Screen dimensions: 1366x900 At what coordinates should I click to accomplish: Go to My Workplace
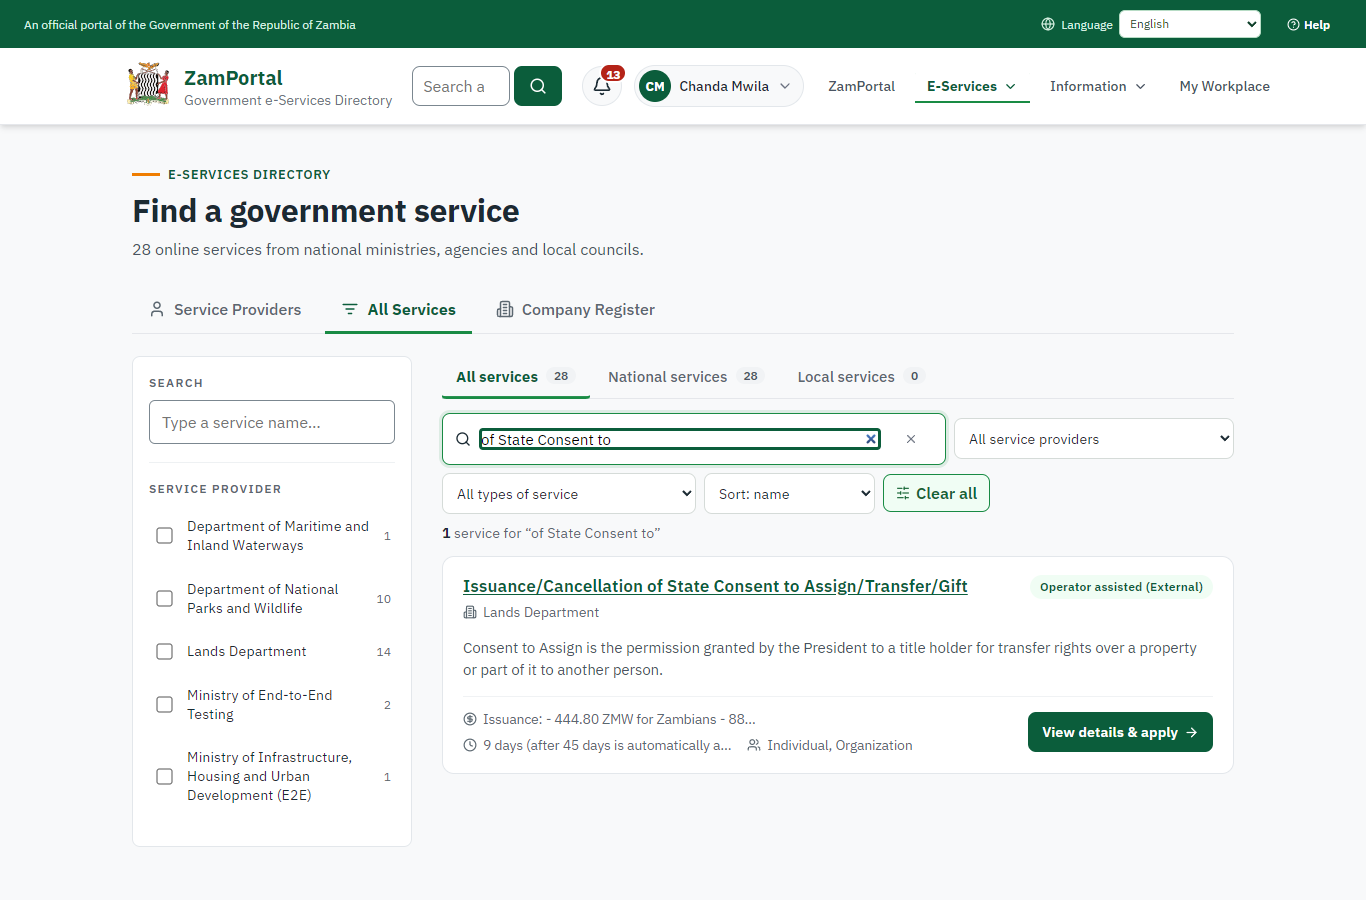point(1225,86)
